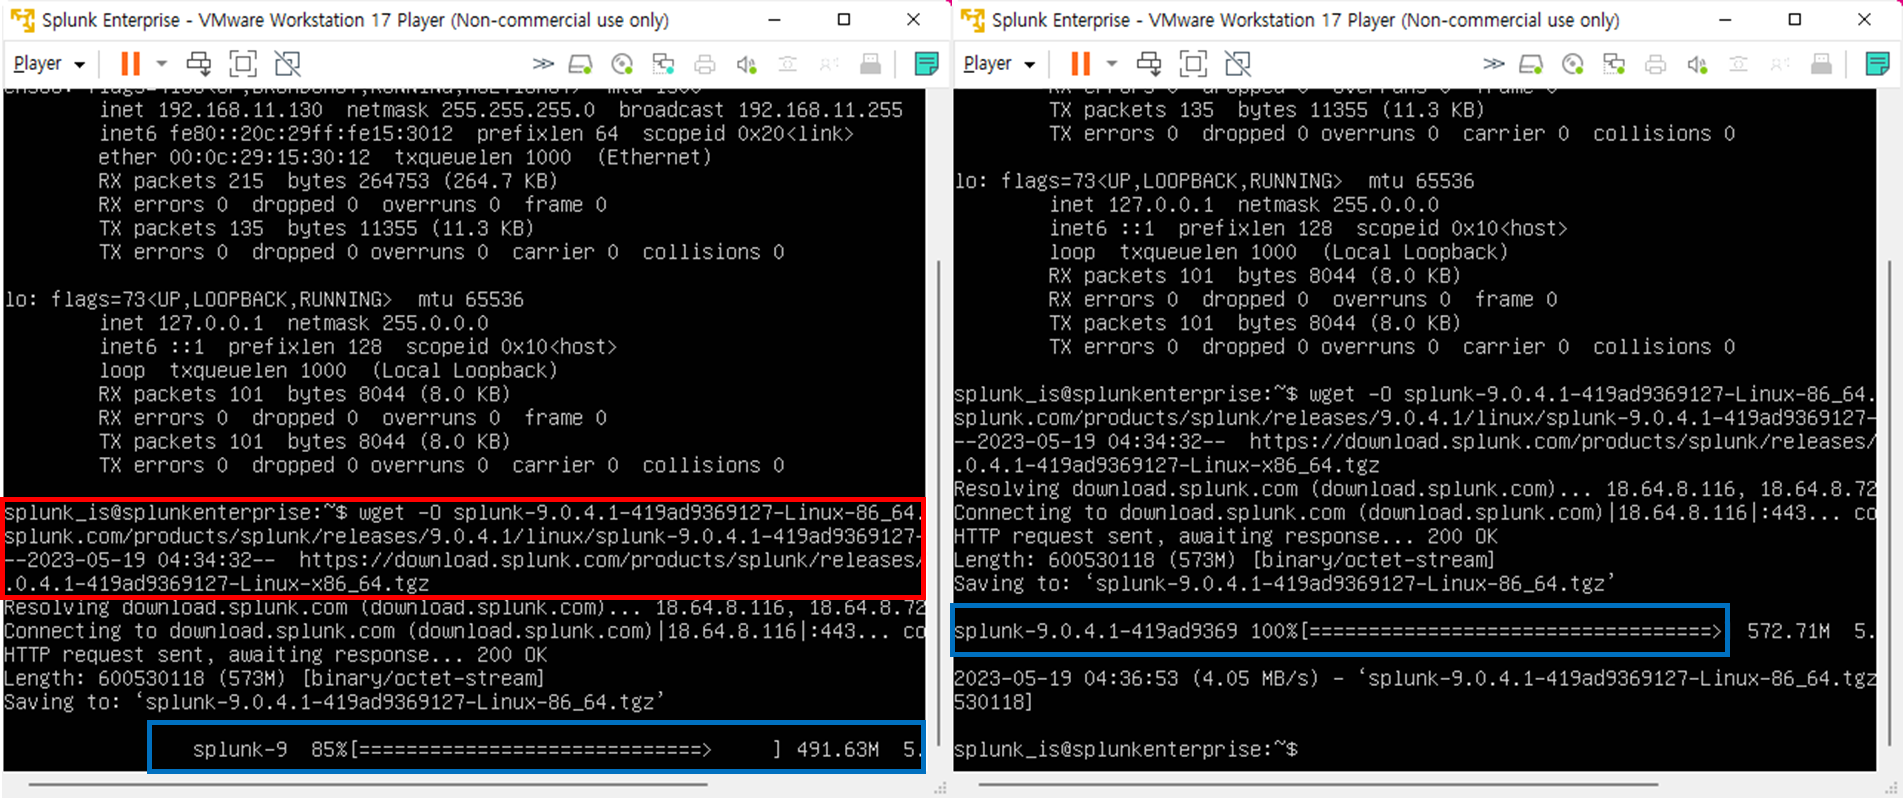Screen dimensions: 1903x798
Task: Expand the device toolbar chevron in 100% download window
Action: click(1493, 64)
